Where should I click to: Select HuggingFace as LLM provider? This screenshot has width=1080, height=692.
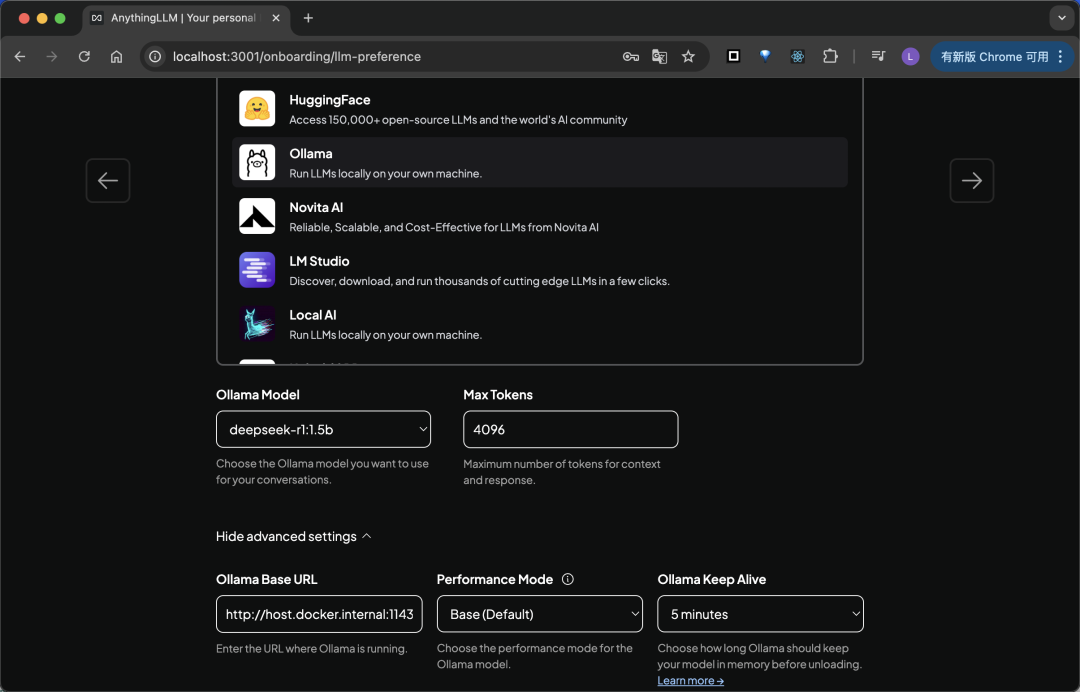coord(539,109)
